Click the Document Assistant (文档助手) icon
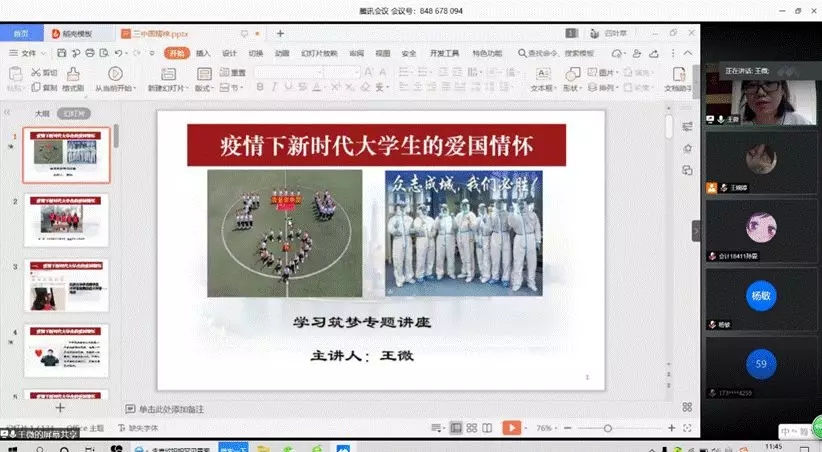The width and height of the screenshot is (822, 452). coord(679,73)
